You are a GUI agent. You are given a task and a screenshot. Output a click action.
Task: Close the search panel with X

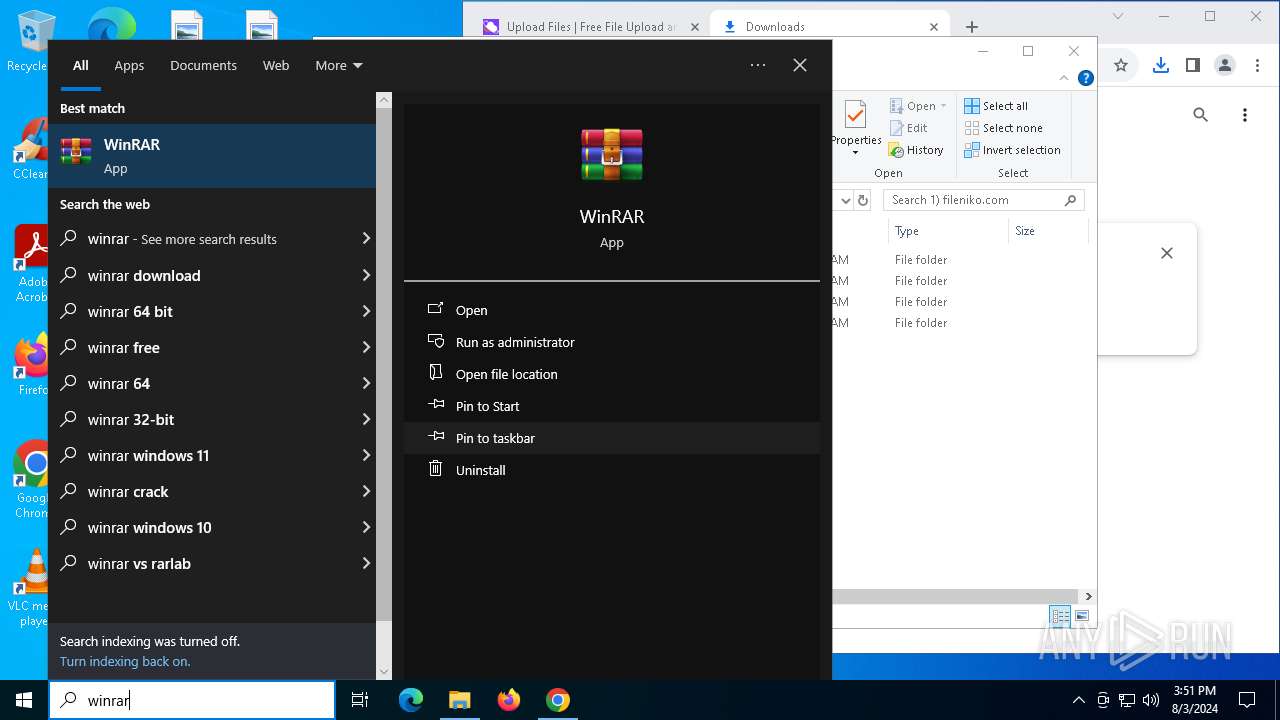[x=800, y=65]
